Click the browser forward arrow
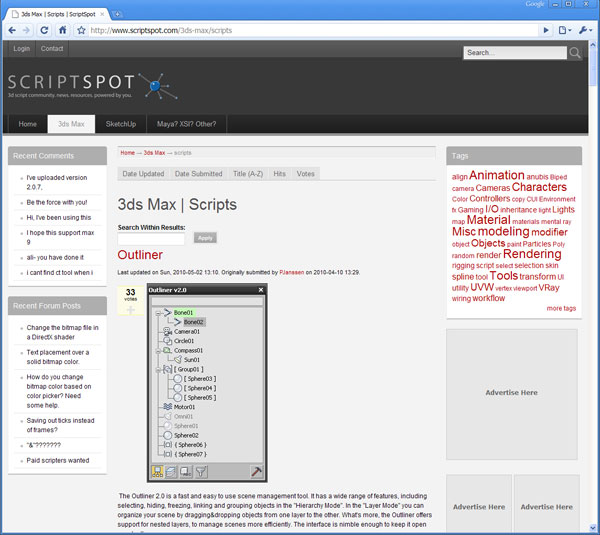 tap(26, 30)
